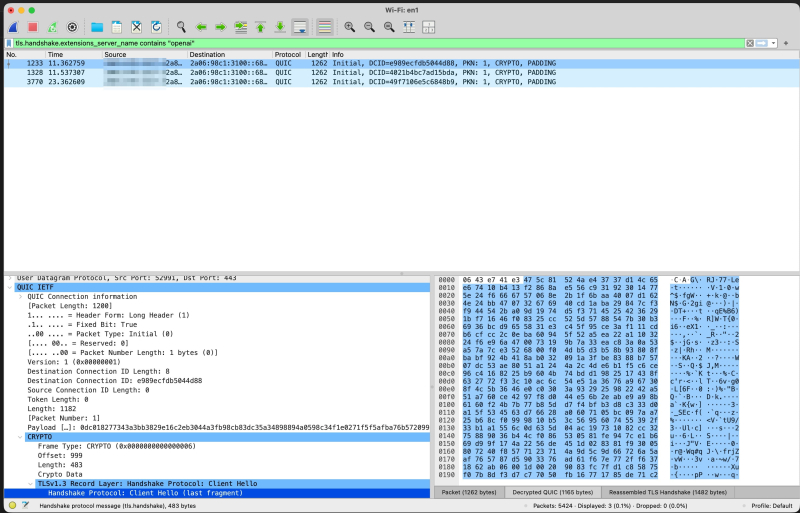
Task: Sort by the Info column header
Action: pos(563,55)
